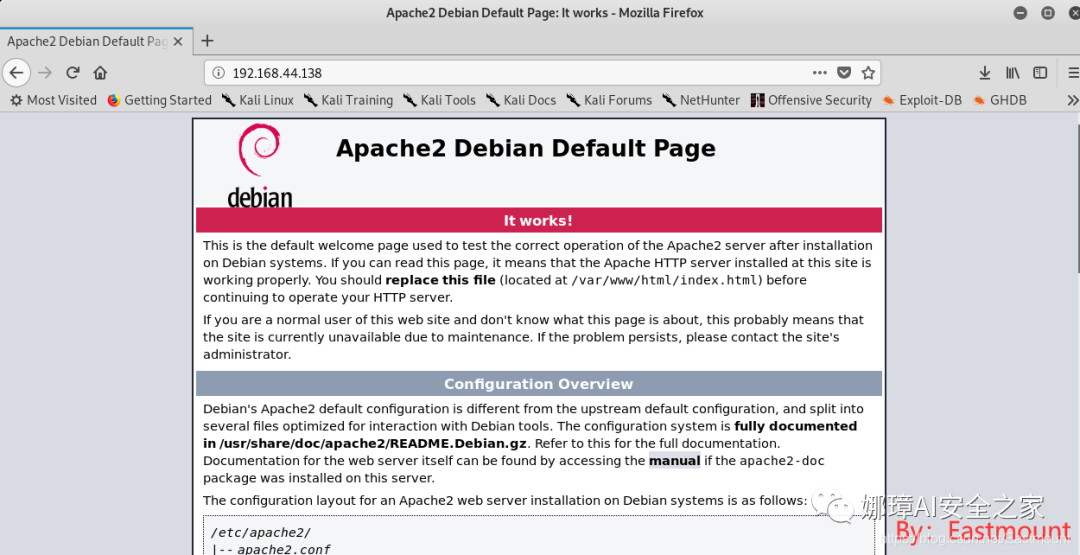Close the Apache2 Debian Default Page tab
1080x555 pixels.
tap(178, 41)
